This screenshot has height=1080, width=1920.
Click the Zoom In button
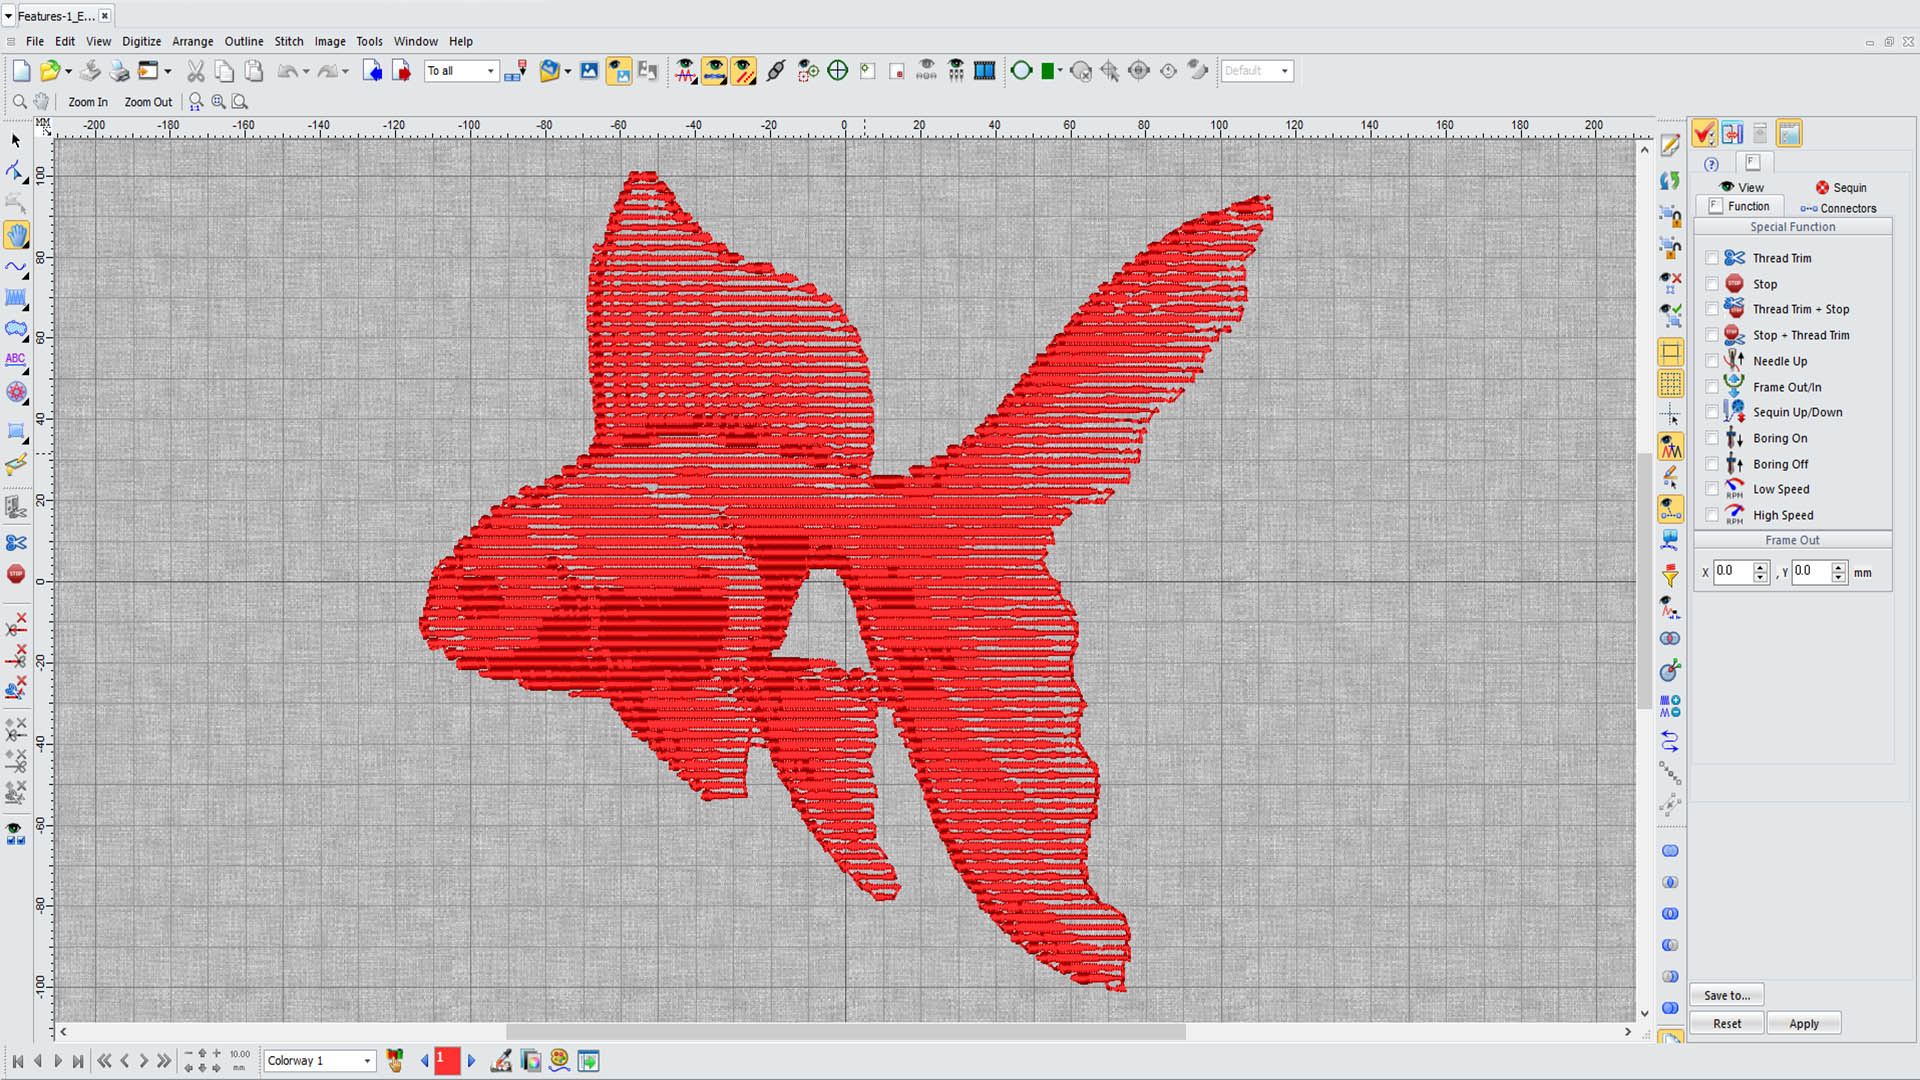click(x=88, y=102)
